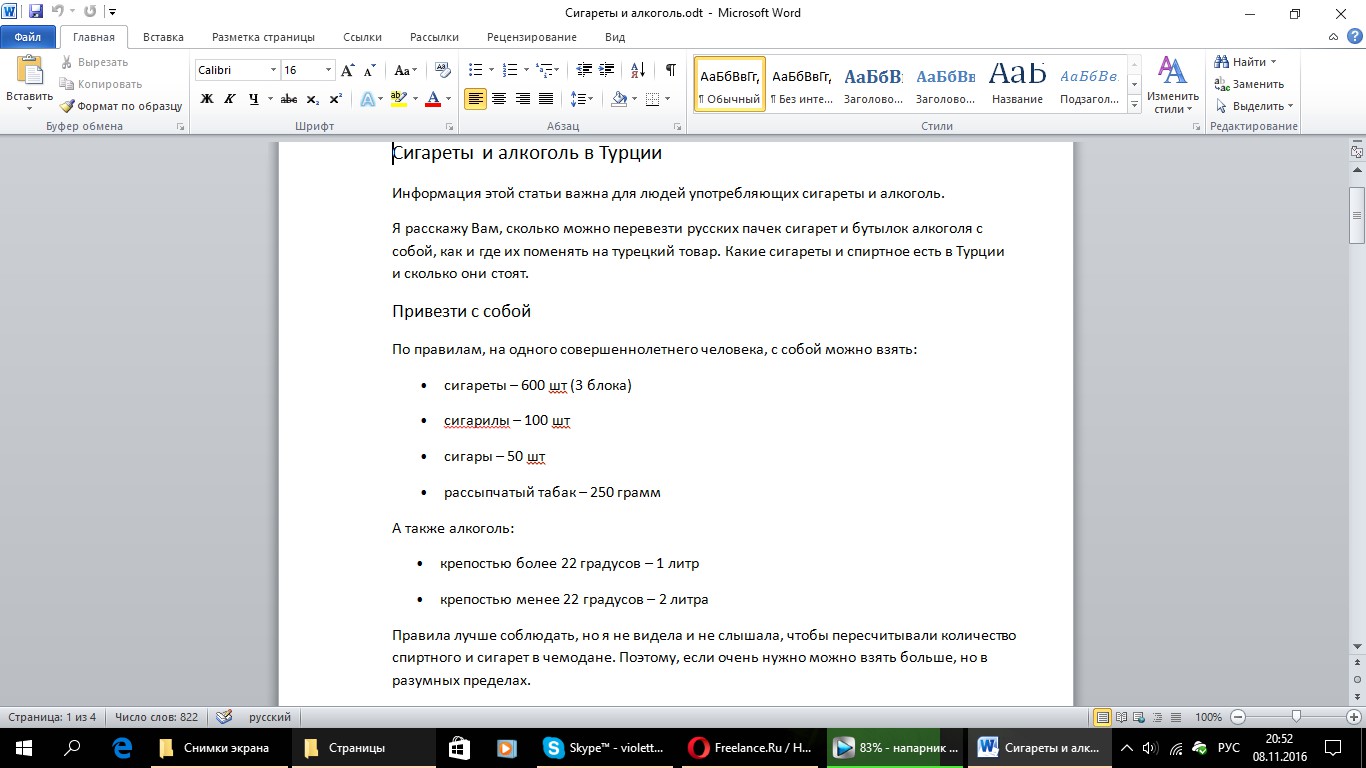The image size is (1366, 768).
Task: Zoom out with the minus button
Action: click(1238, 717)
